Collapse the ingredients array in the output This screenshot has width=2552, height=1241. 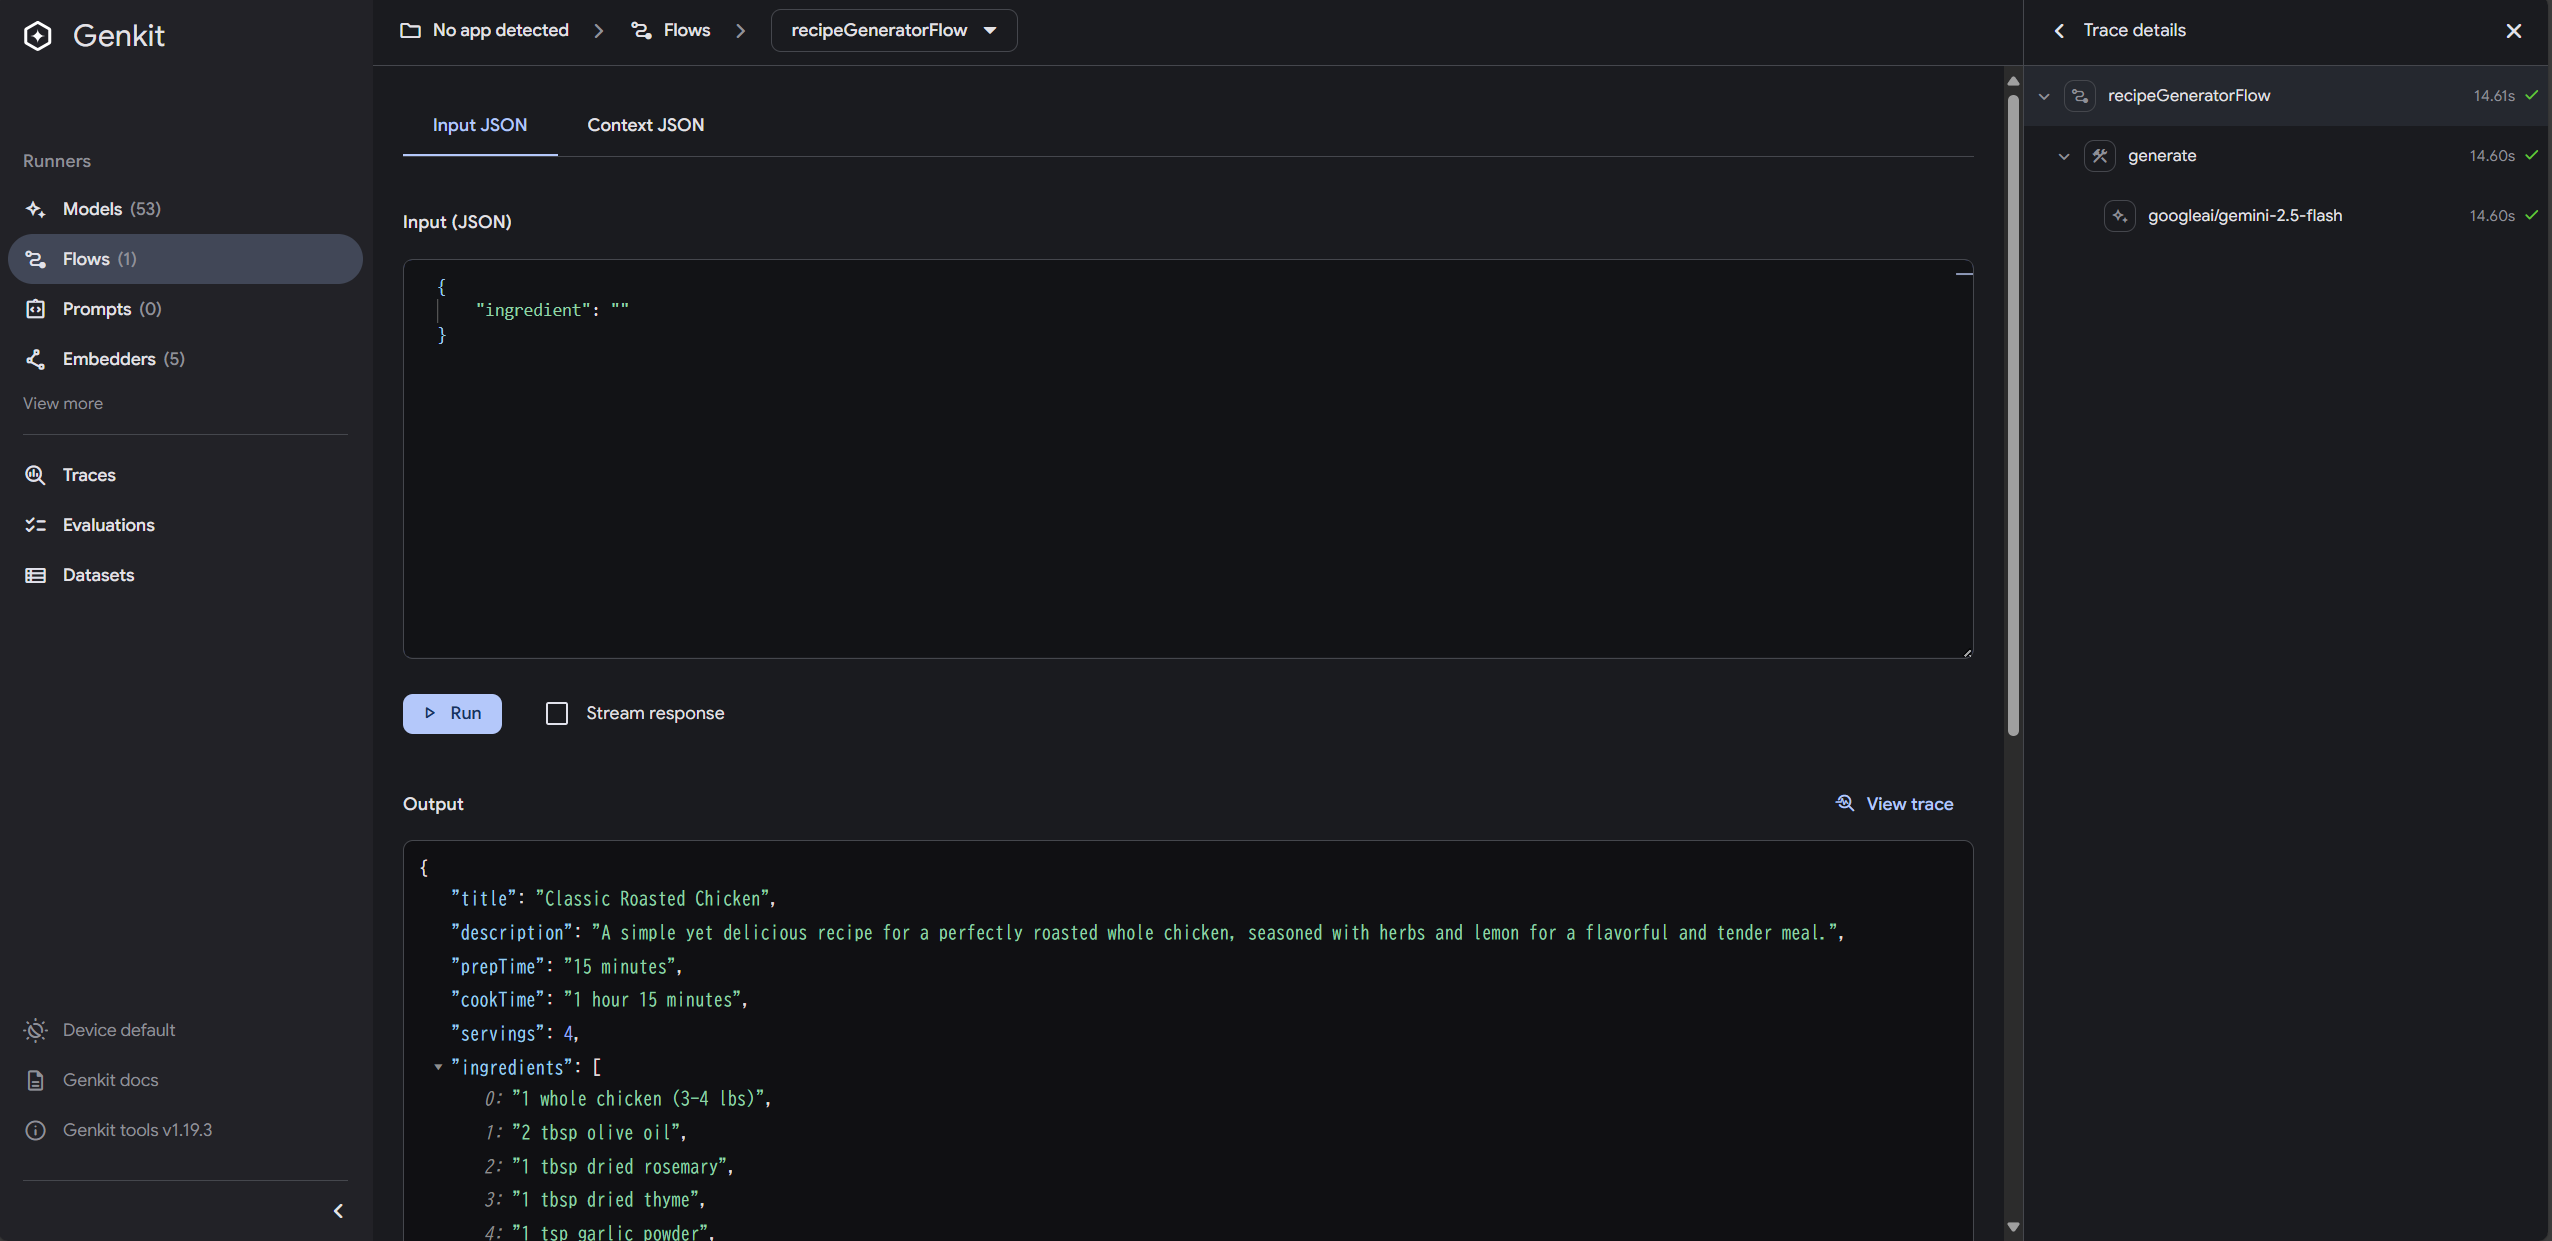coord(438,1067)
